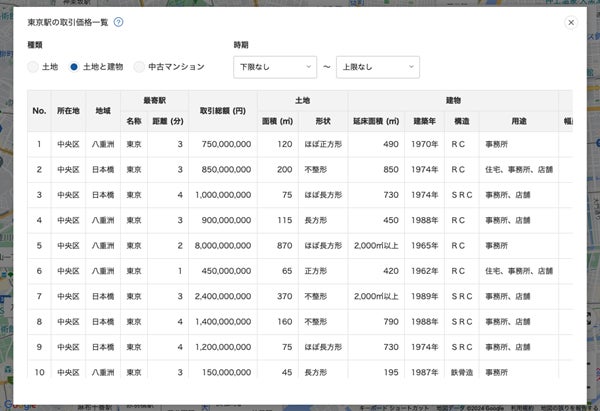
Task: Click ほぼ正方形 shape in row 1
Action: (x=323, y=144)
